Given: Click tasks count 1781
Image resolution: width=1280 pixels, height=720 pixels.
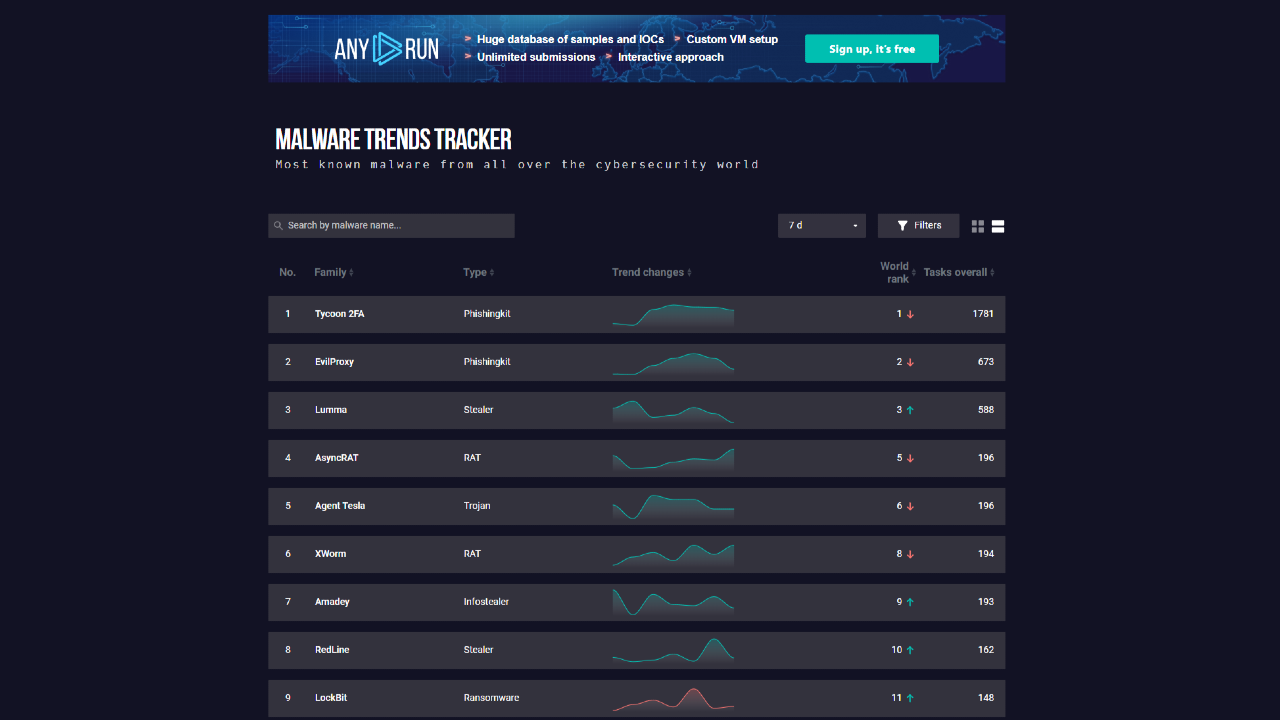Looking at the screenshot, I should [x=983, y=314].
